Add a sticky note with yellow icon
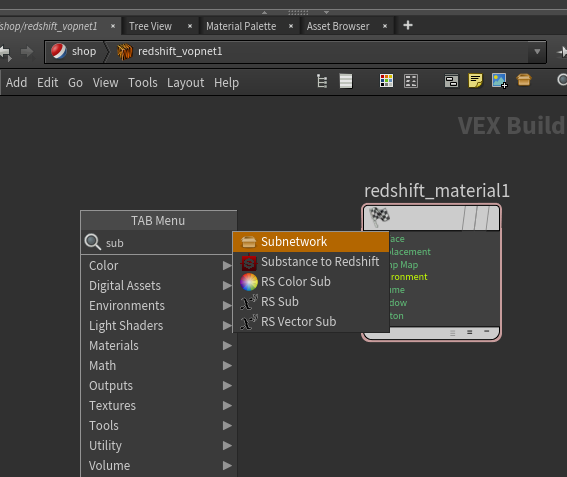Viewport: 567px width, 477px height. (x=475, y=81)
